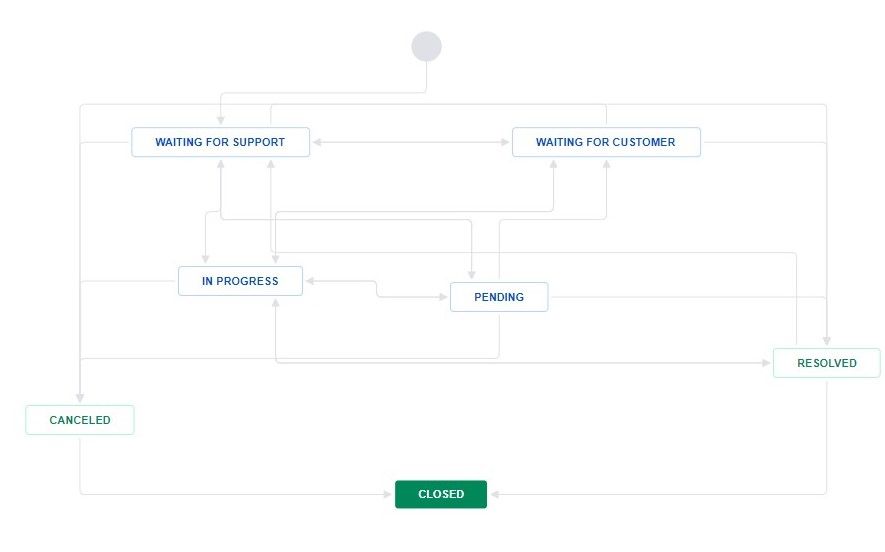Click arrowhead entering PENDING from the left
This screenshot has height=552, width=885.
444,297
